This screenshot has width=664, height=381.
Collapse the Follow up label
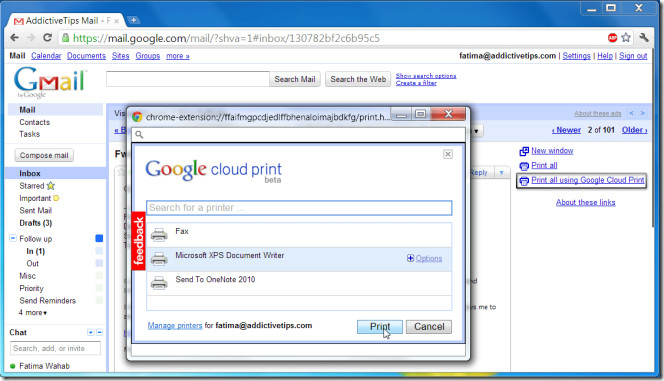tap(13, 238)
